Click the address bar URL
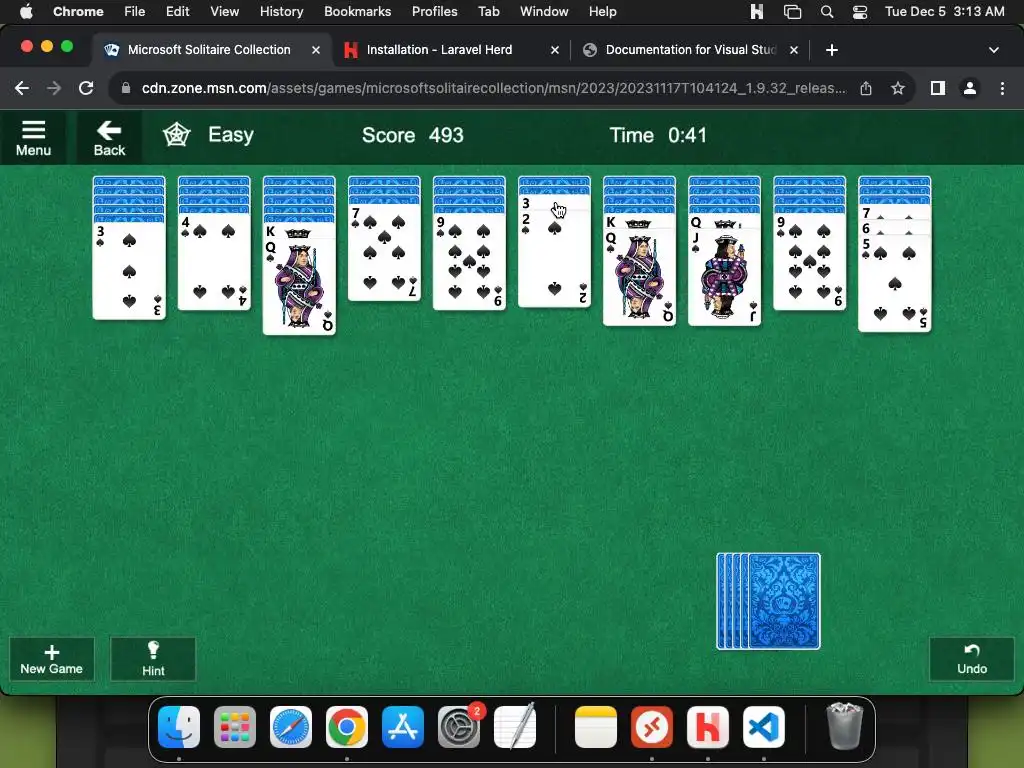This screenshot has width=1024, height=768. (x=493, y=88)
